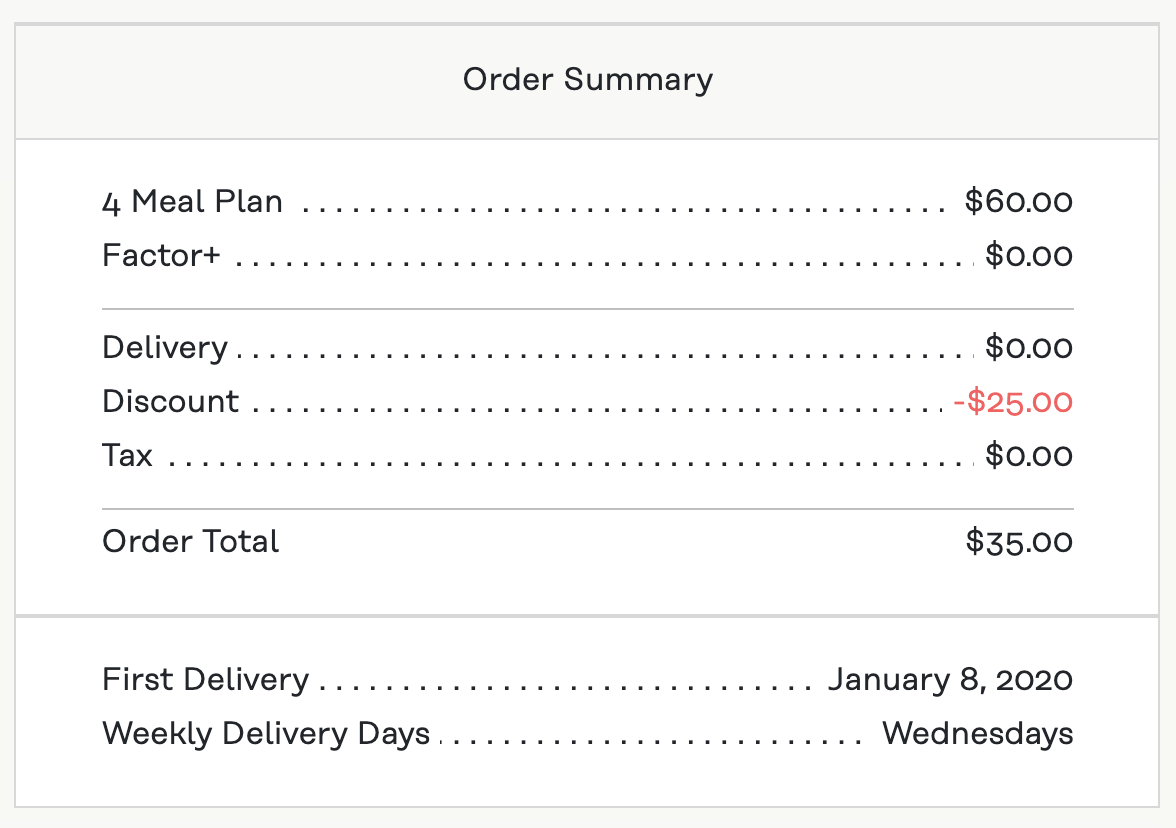Select the 4 Meal Plan label

pos(192,202)
